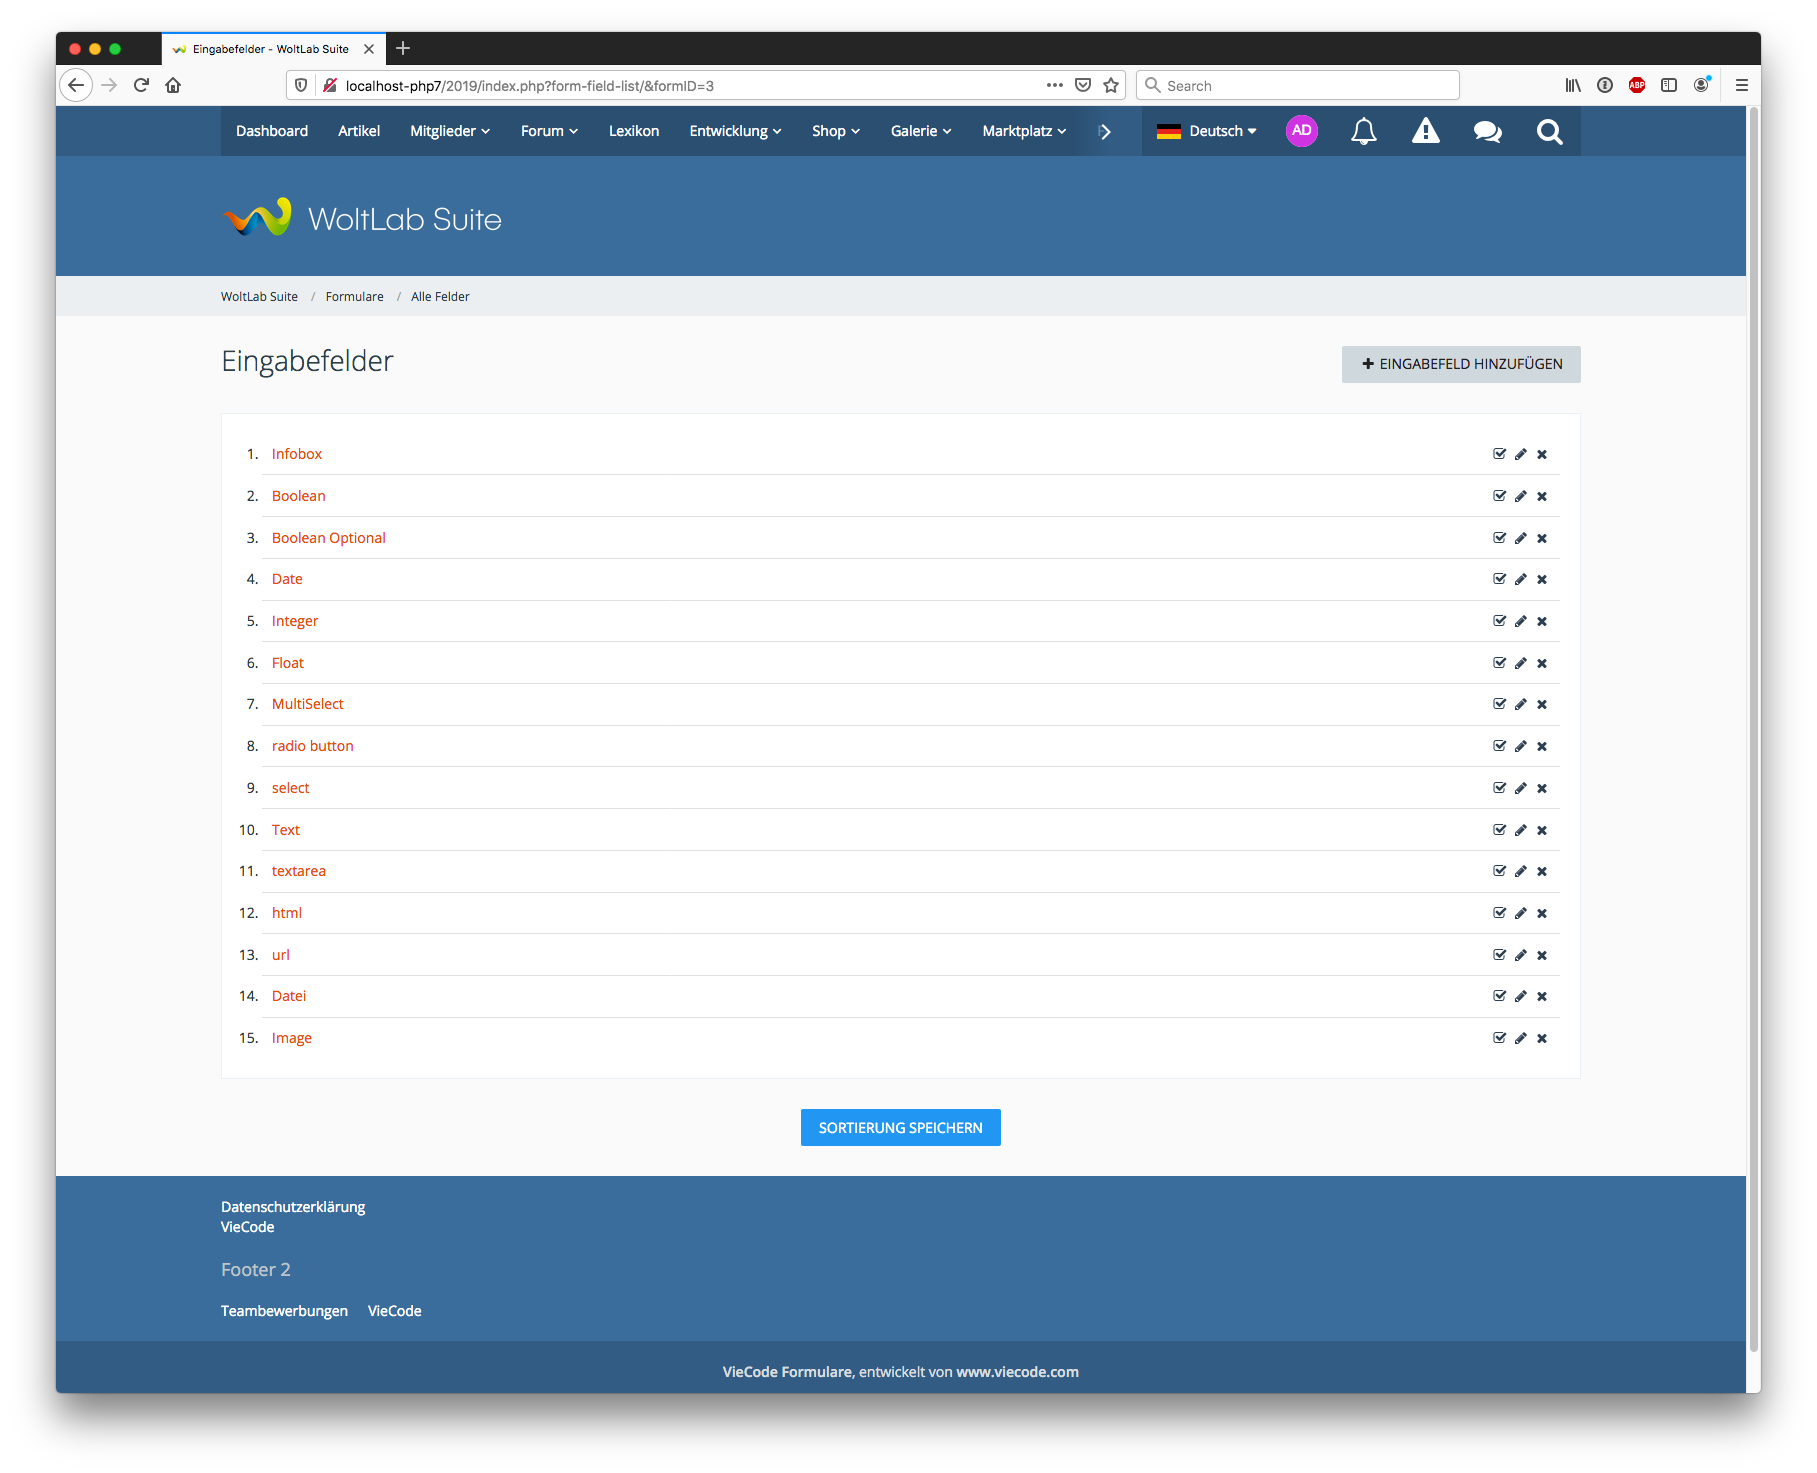Edit the Infobox field with pencil icon
The image size is (1817, 1473).
tap(1520, 454)
